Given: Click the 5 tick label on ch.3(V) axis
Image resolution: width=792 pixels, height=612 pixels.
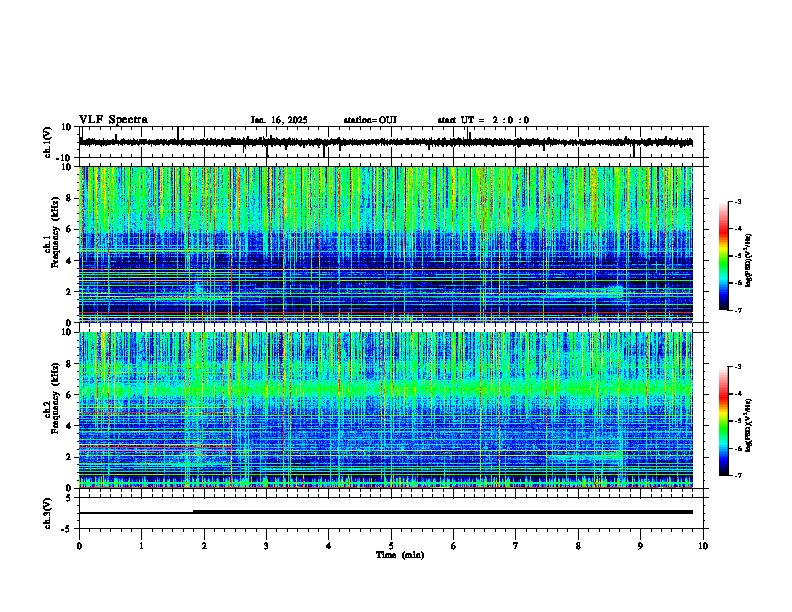Looking at the screenshot, I should tap(69, 498).
